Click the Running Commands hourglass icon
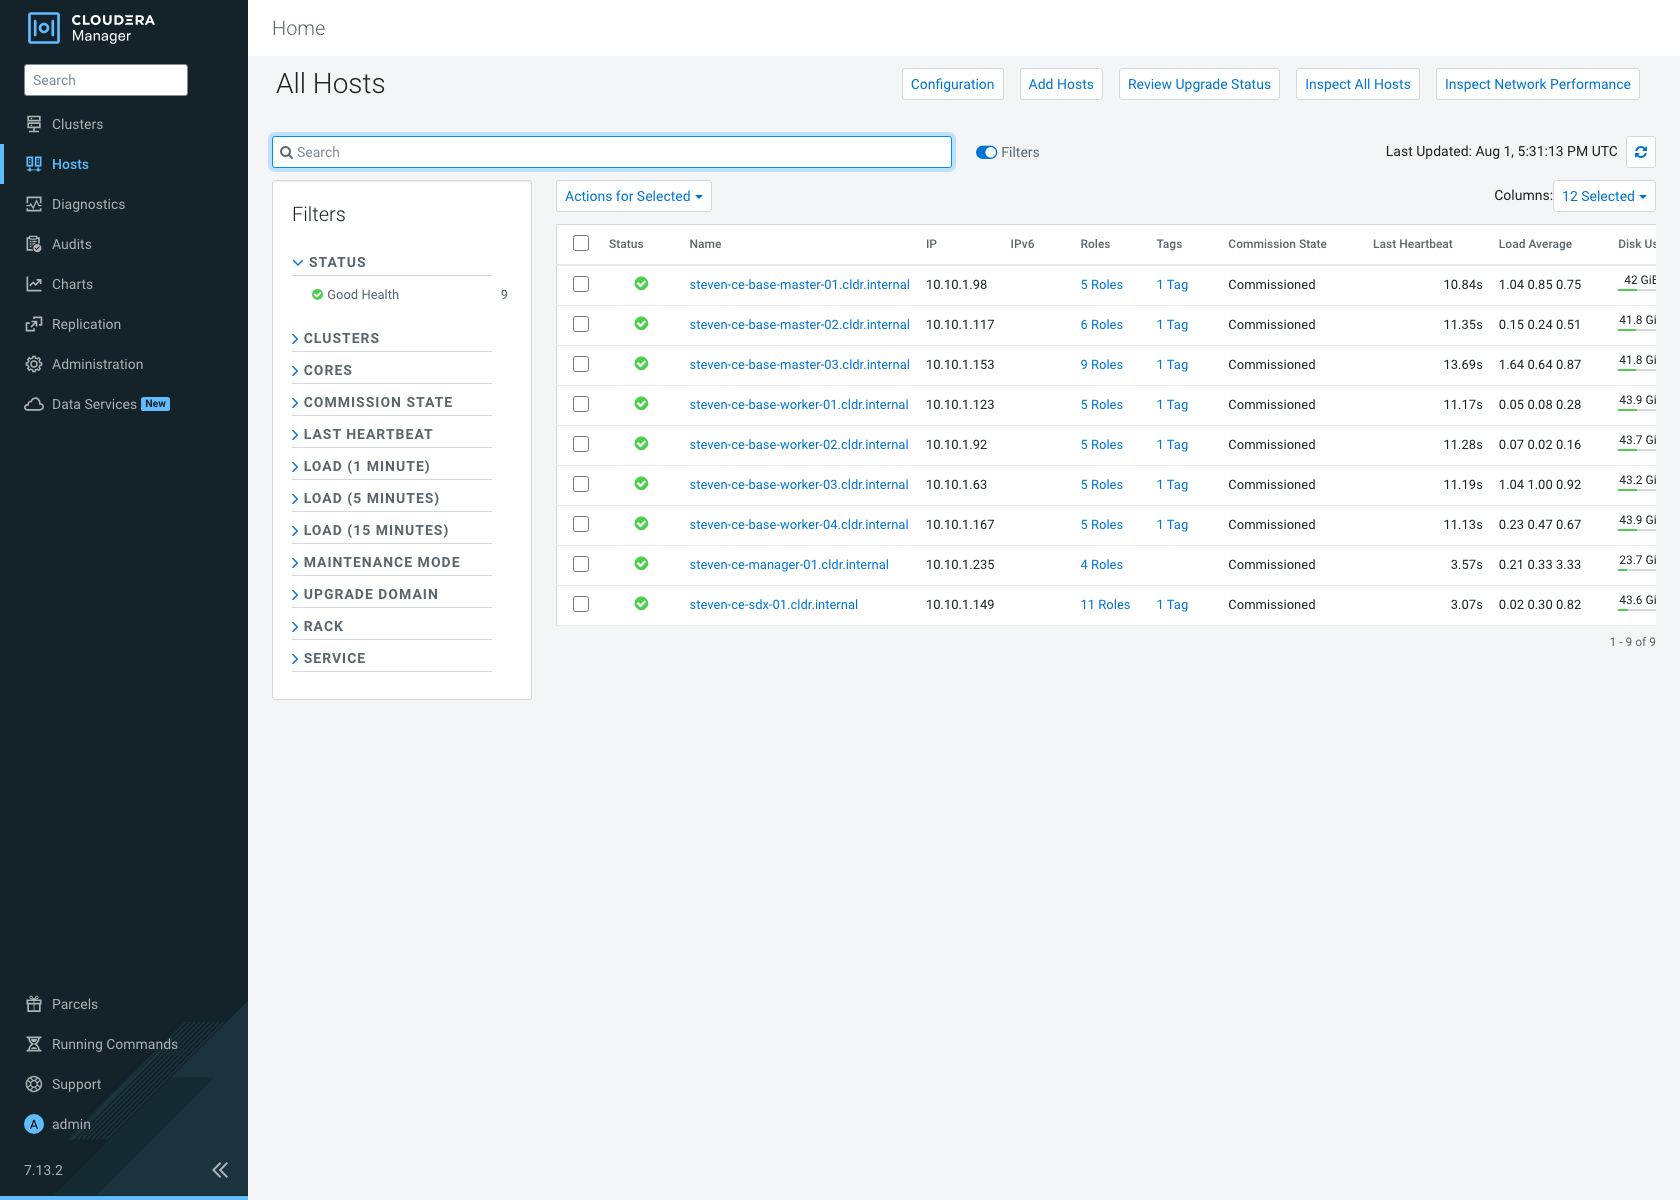Image resolution: width=1680 pixels, height=1200 pixels. [34, 1044]
